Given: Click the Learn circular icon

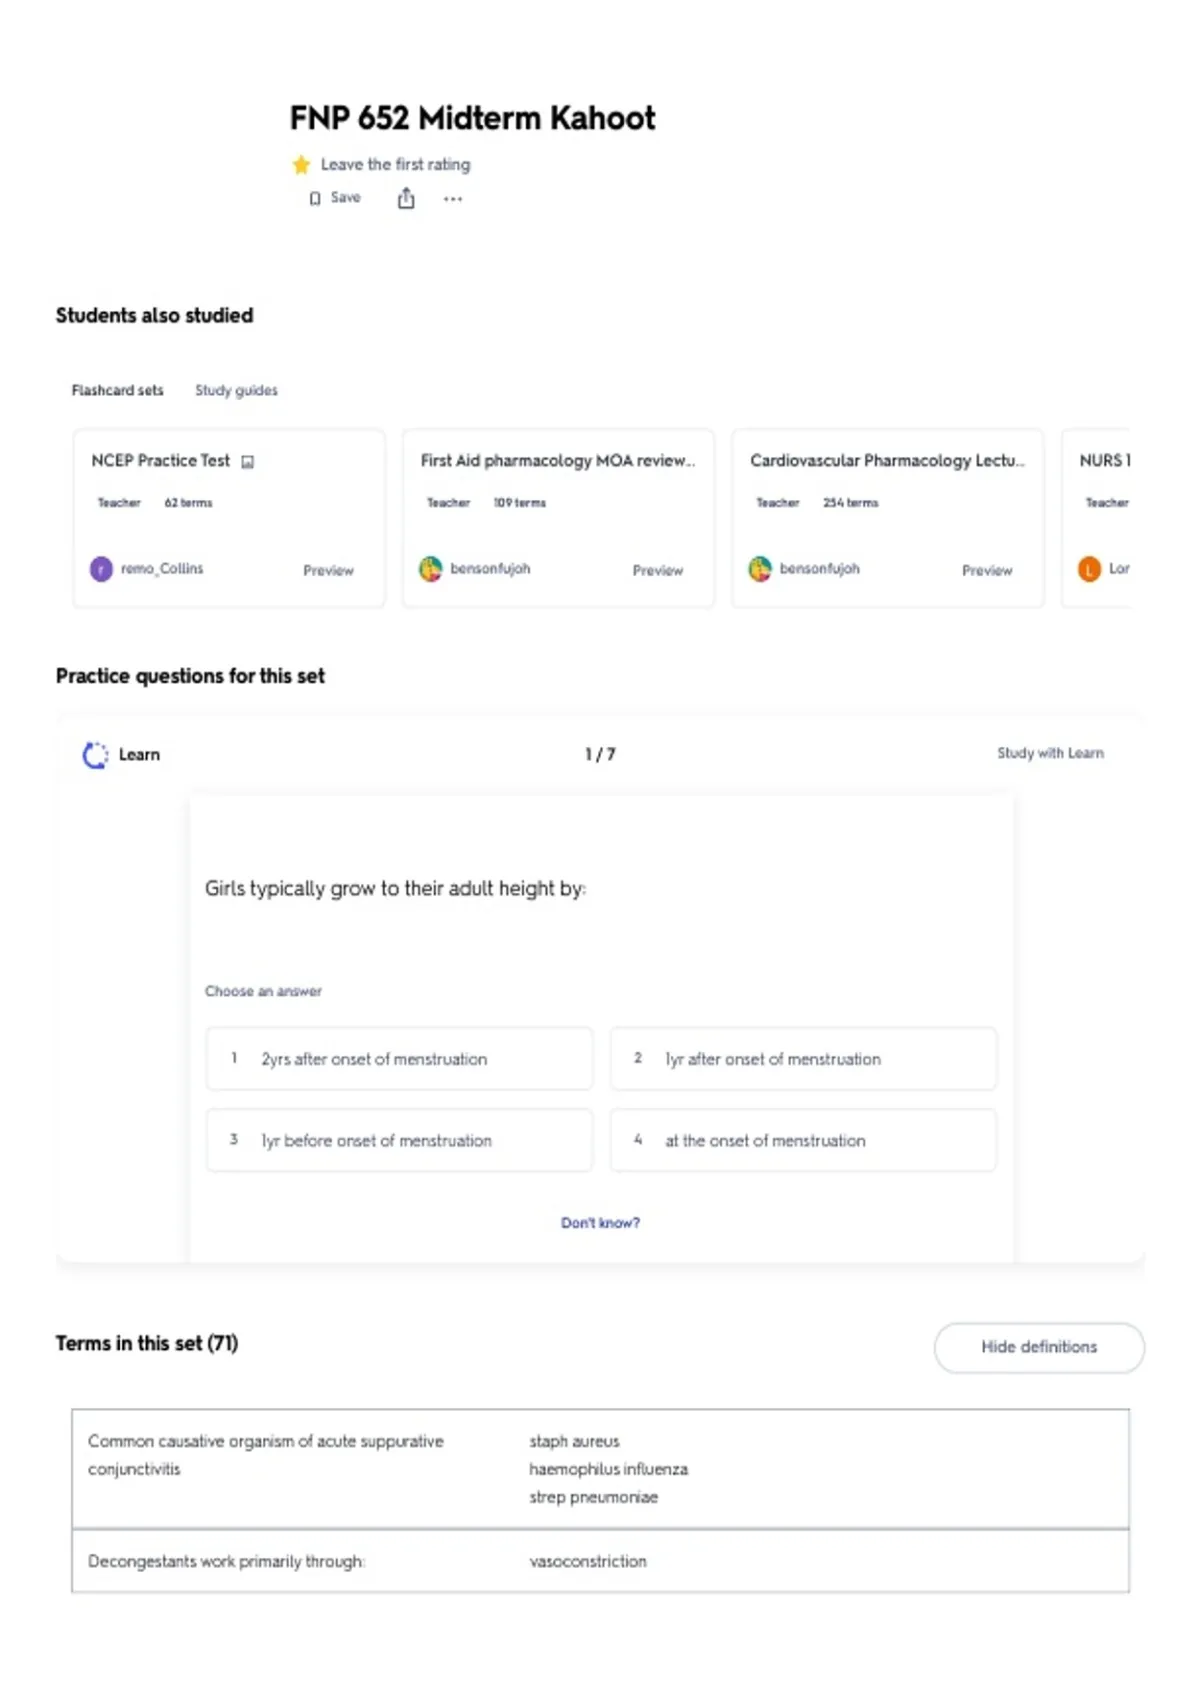Looking at the screenshot, I should (95, 755).
